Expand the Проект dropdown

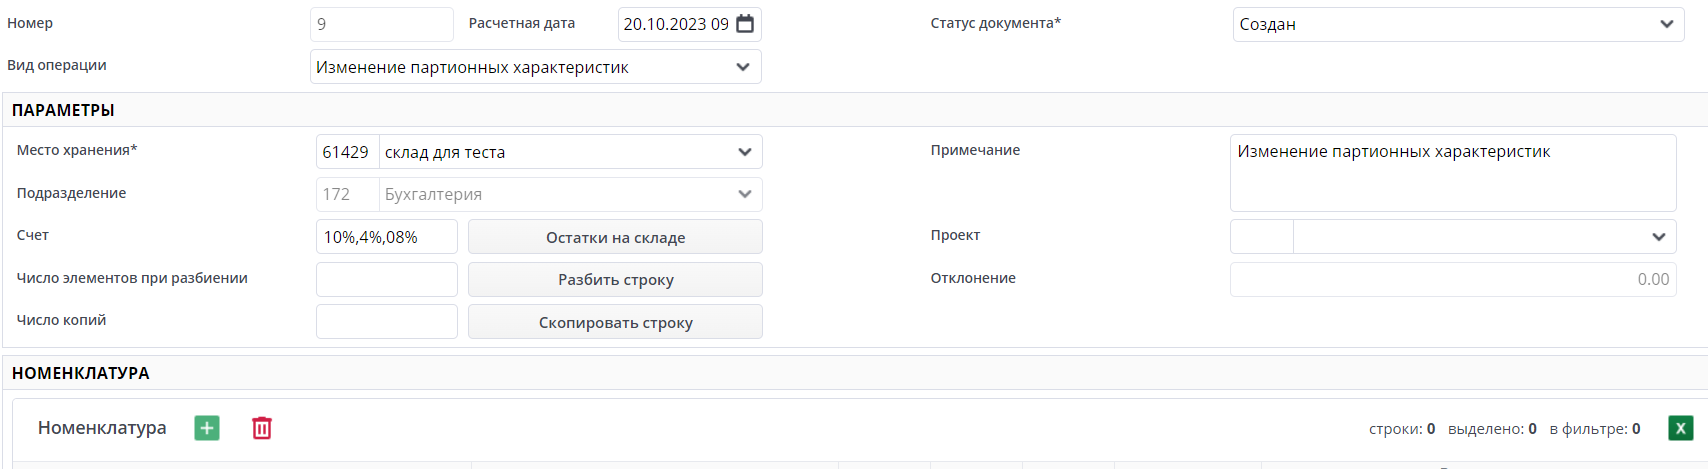pyautogui.click(x=1659, y=237)
